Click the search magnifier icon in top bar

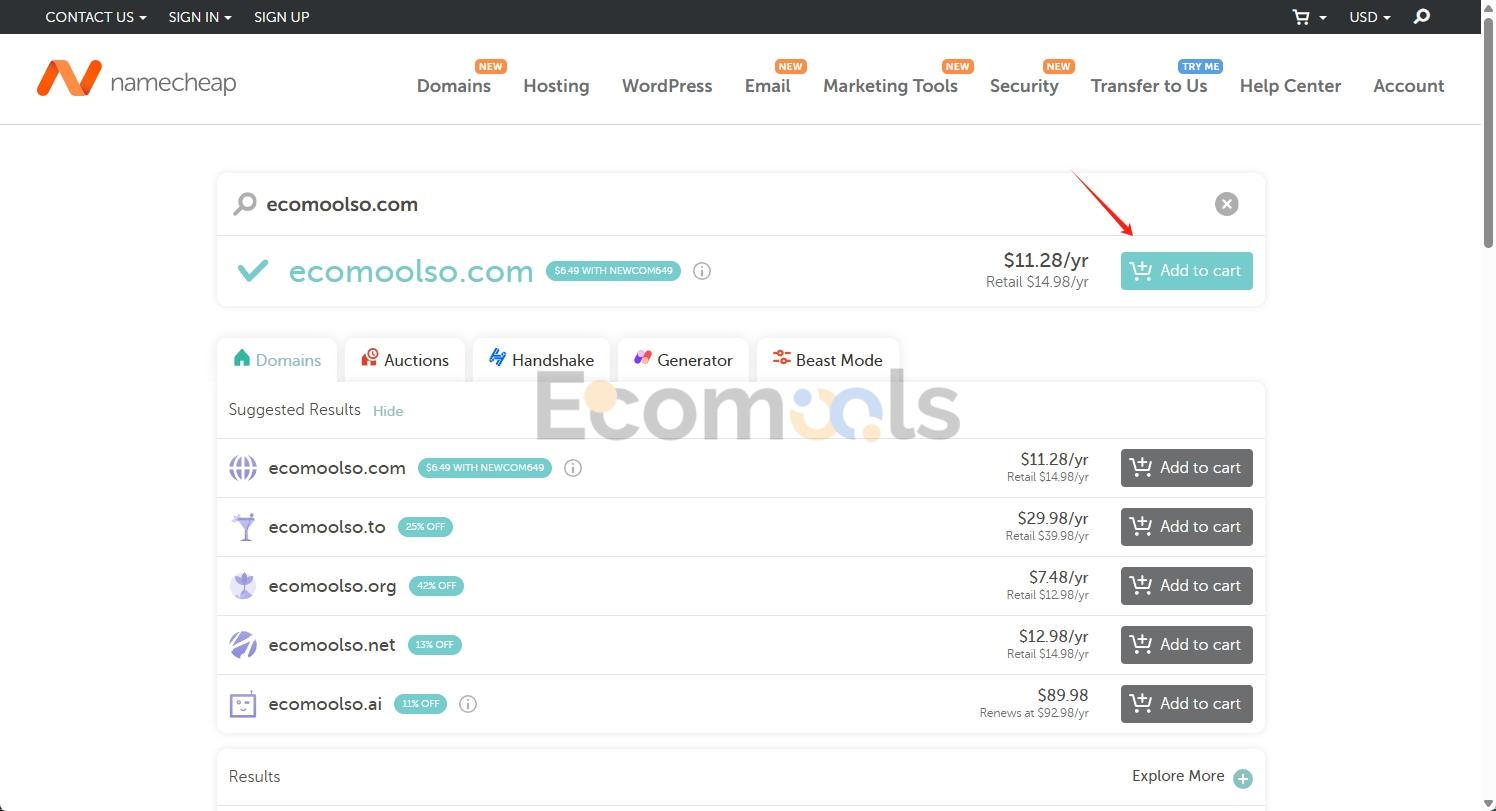coord(1422,17)
